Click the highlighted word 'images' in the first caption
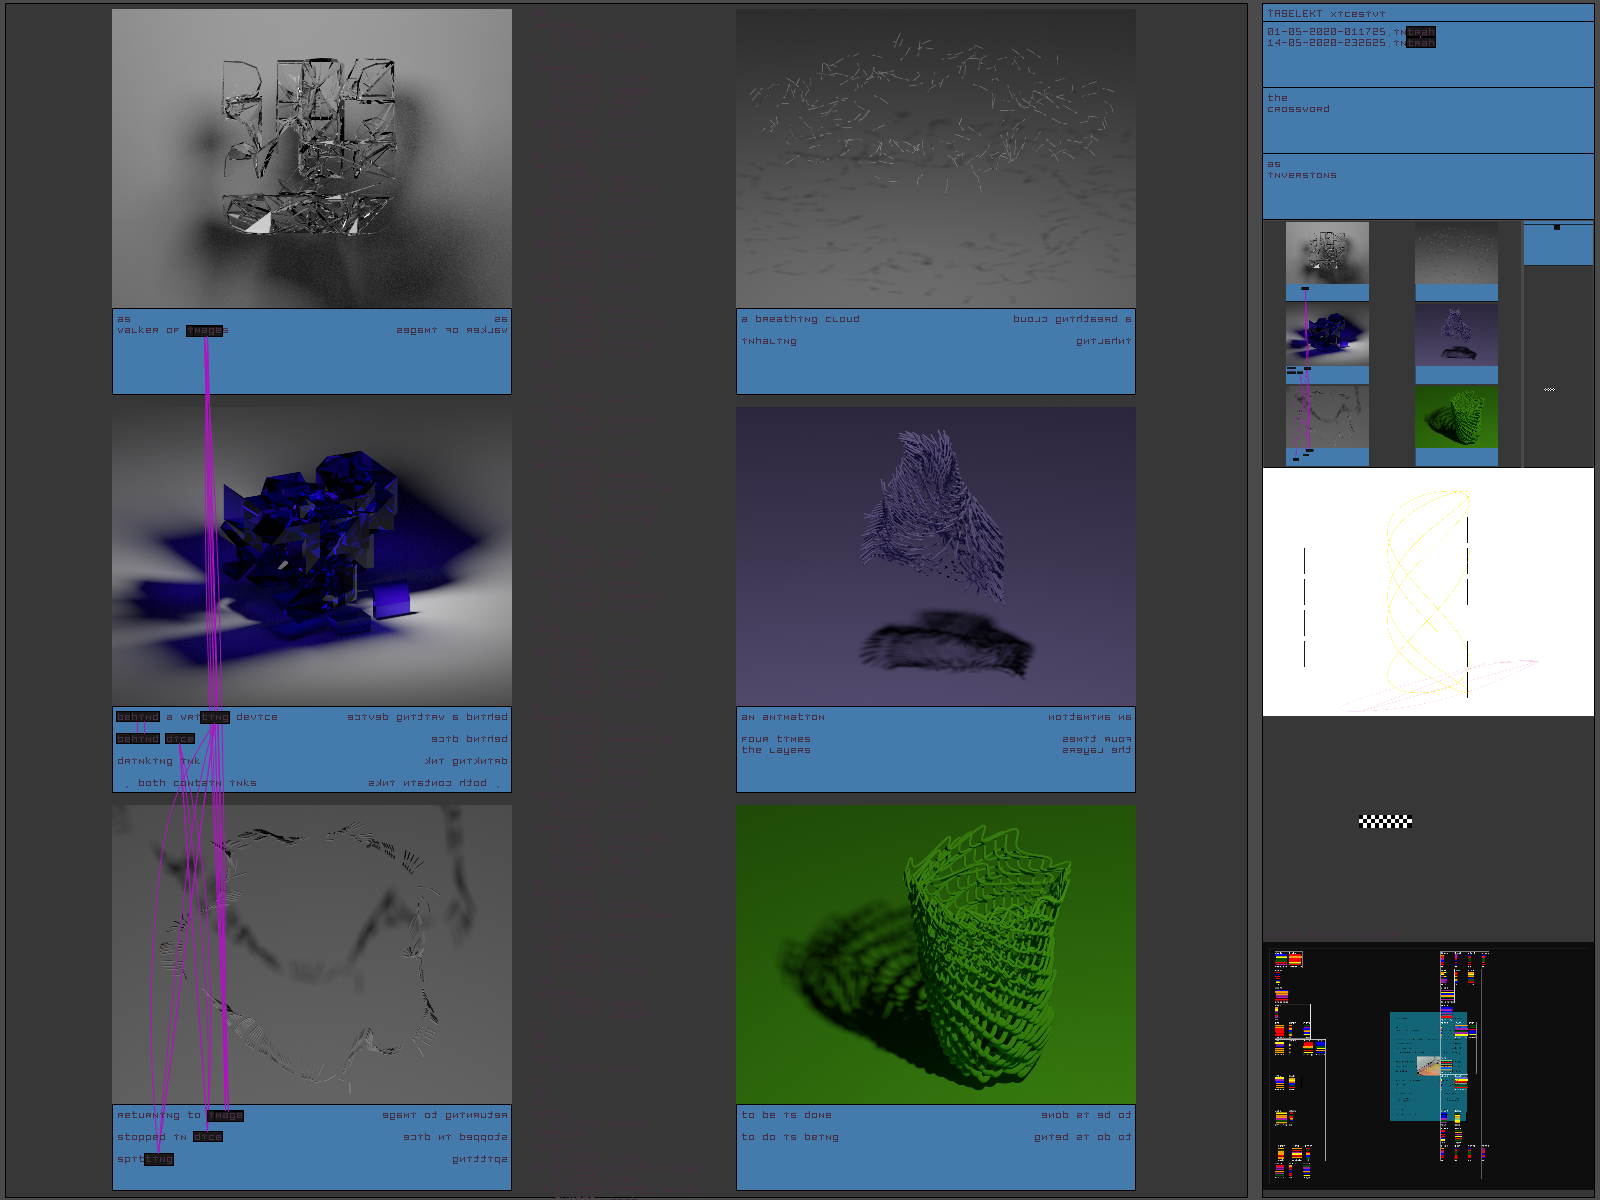1600x1200 pixels. click(206, 331)
